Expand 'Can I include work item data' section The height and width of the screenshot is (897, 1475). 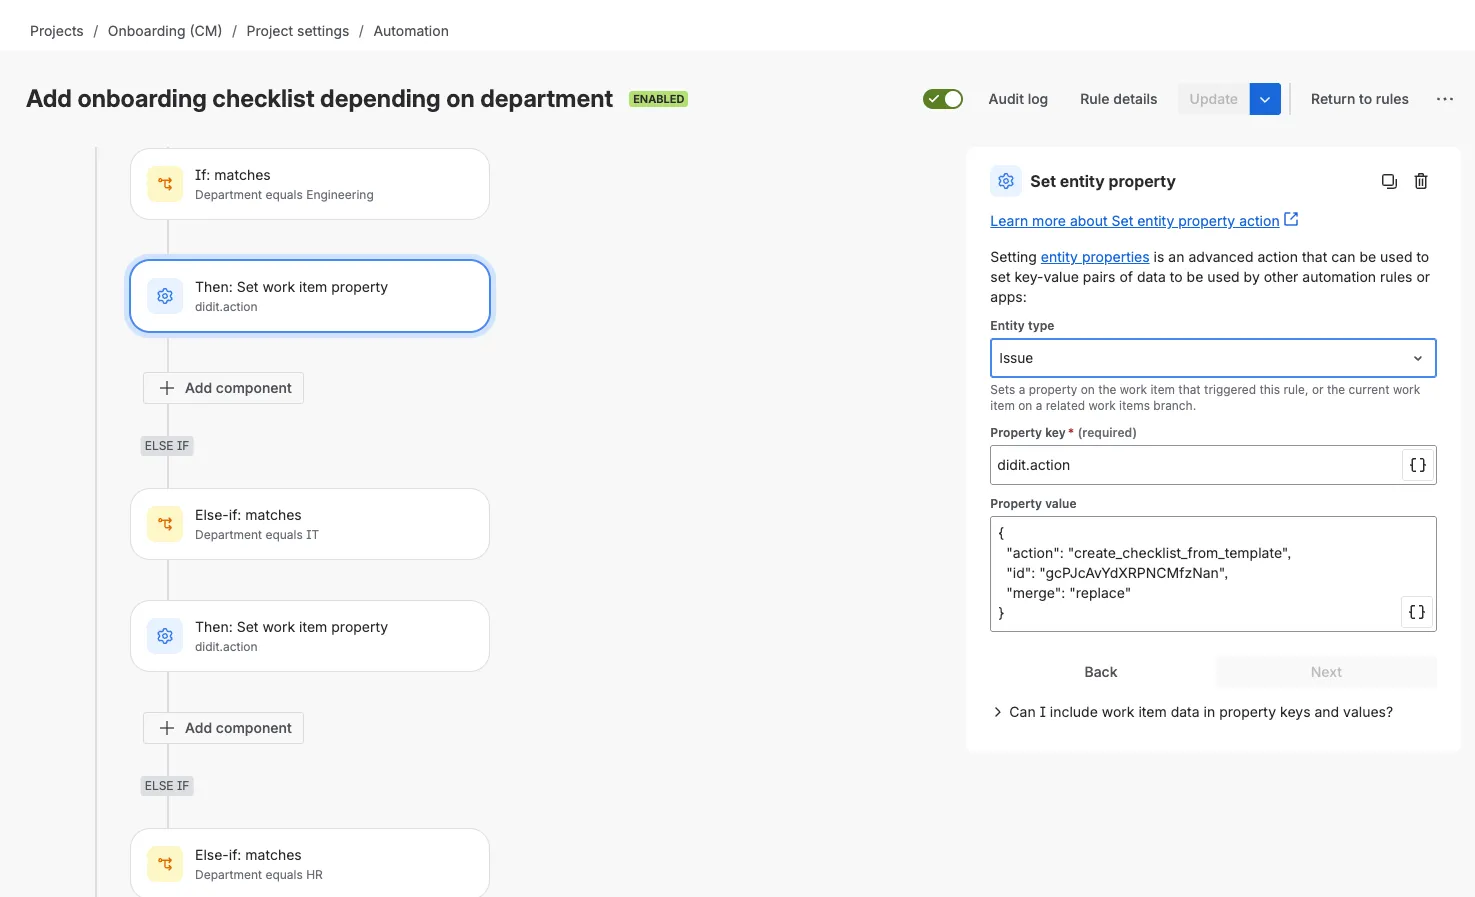[1192, 712]
